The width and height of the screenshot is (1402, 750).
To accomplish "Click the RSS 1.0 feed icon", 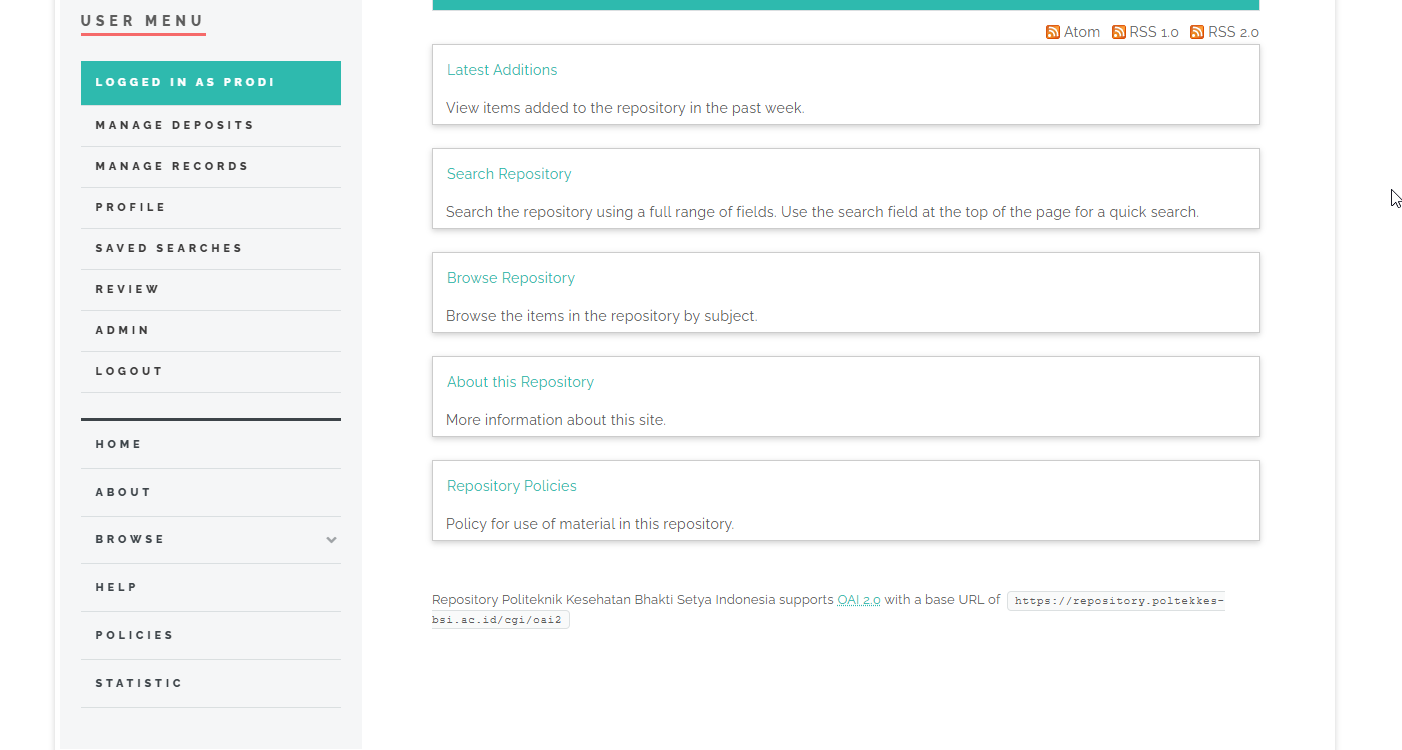I will point(1119,32).
